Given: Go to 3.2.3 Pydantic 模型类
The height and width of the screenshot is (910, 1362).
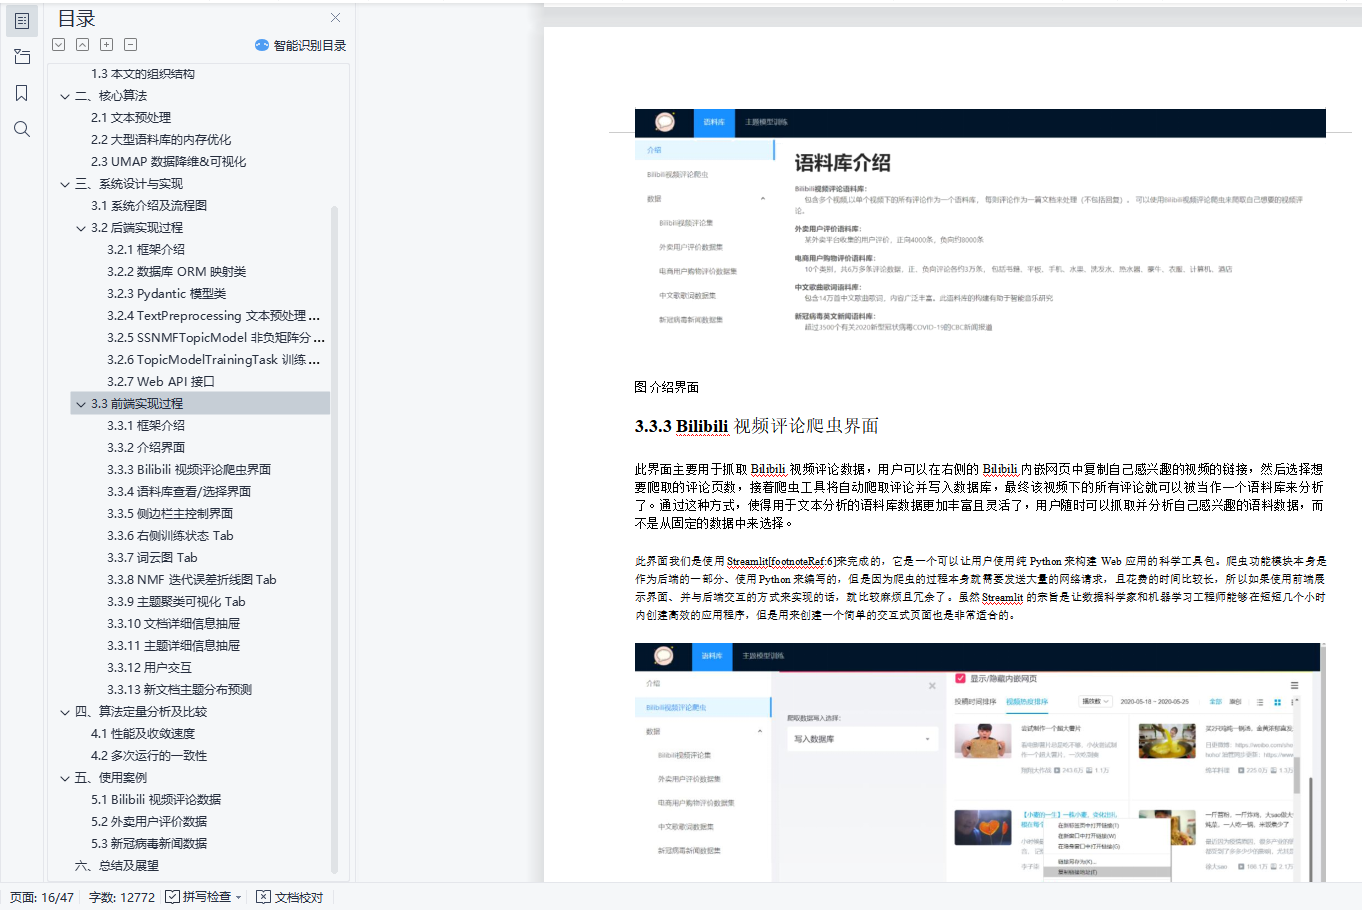Looking at the screenshot, I should pos(167,294).
